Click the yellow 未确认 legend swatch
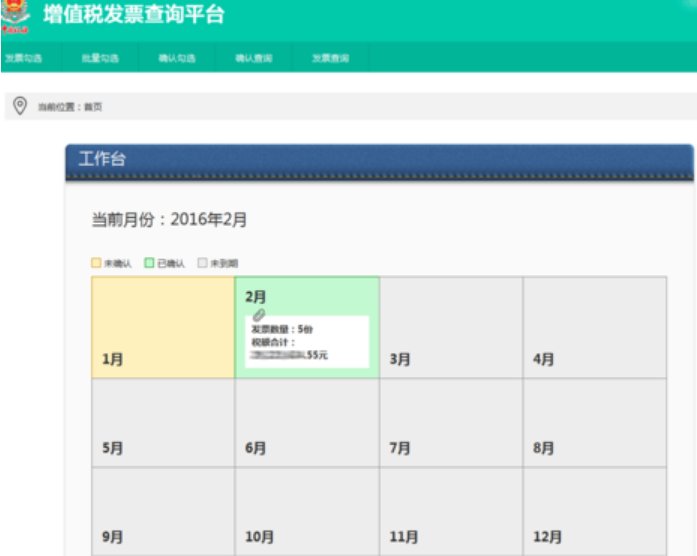Image resolution: width=697 pixels, height=556 pixels. tap(96, 263)
